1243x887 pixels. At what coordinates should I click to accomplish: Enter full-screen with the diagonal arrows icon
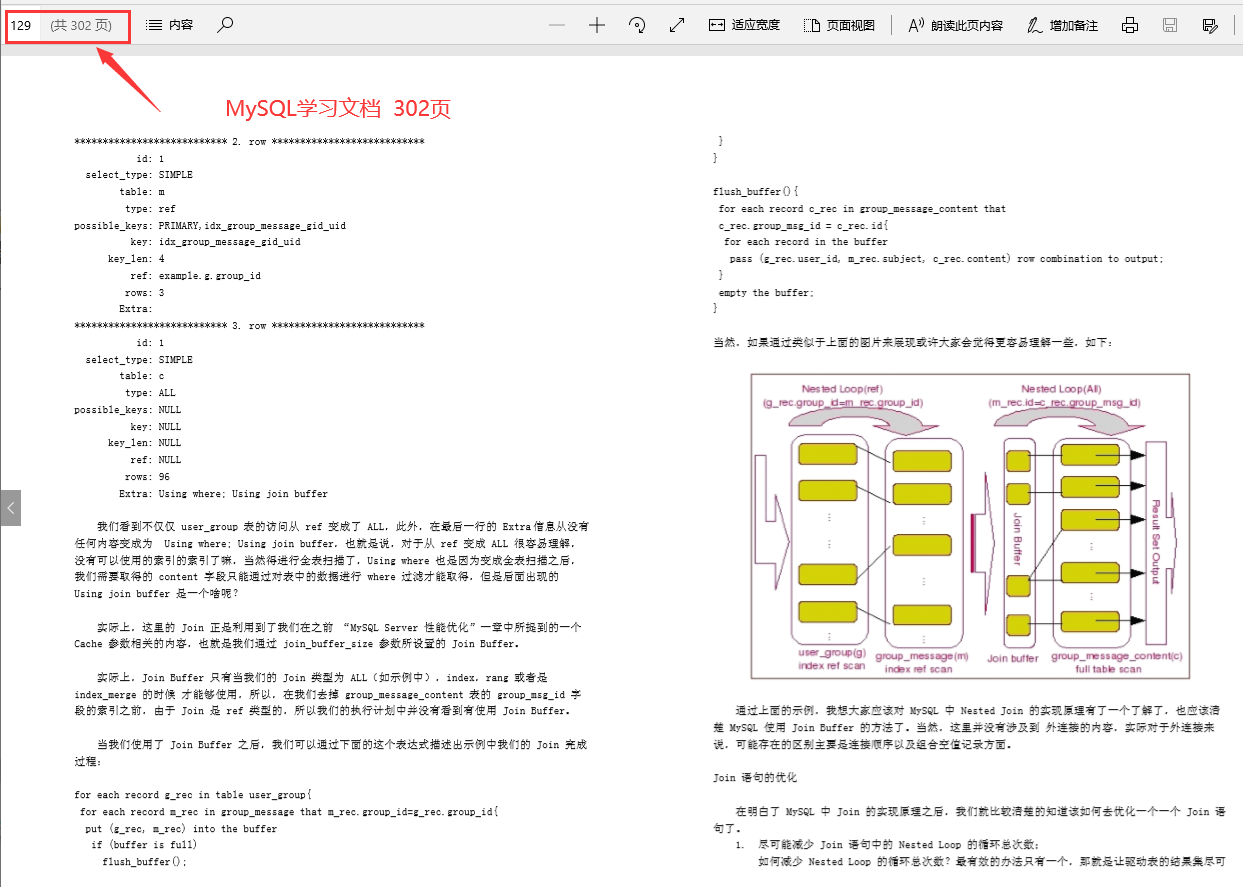click(x=677, y=26)
